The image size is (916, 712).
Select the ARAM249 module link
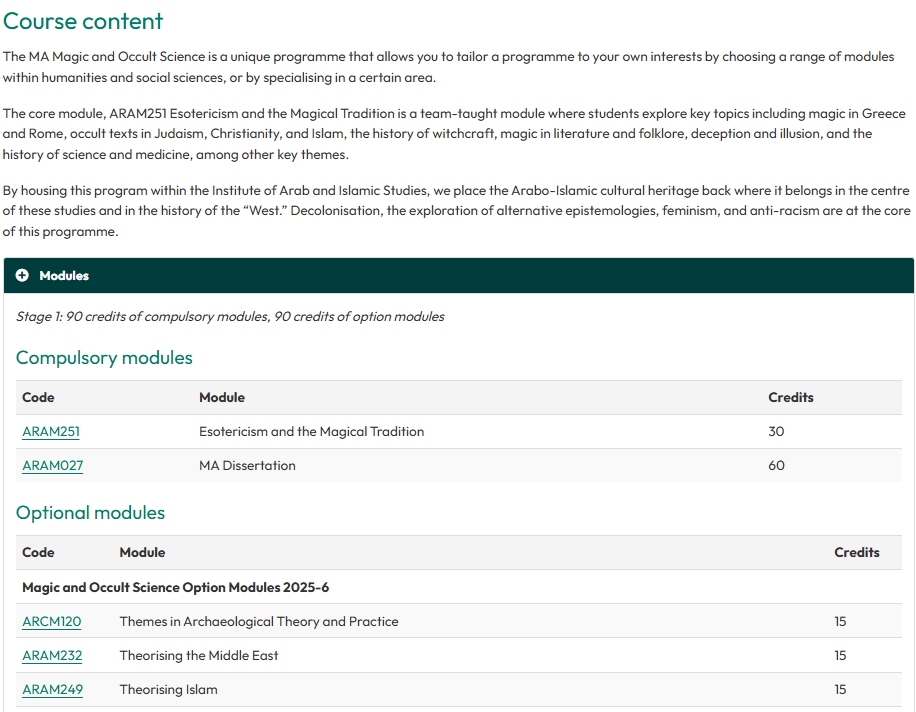(52, 690)
